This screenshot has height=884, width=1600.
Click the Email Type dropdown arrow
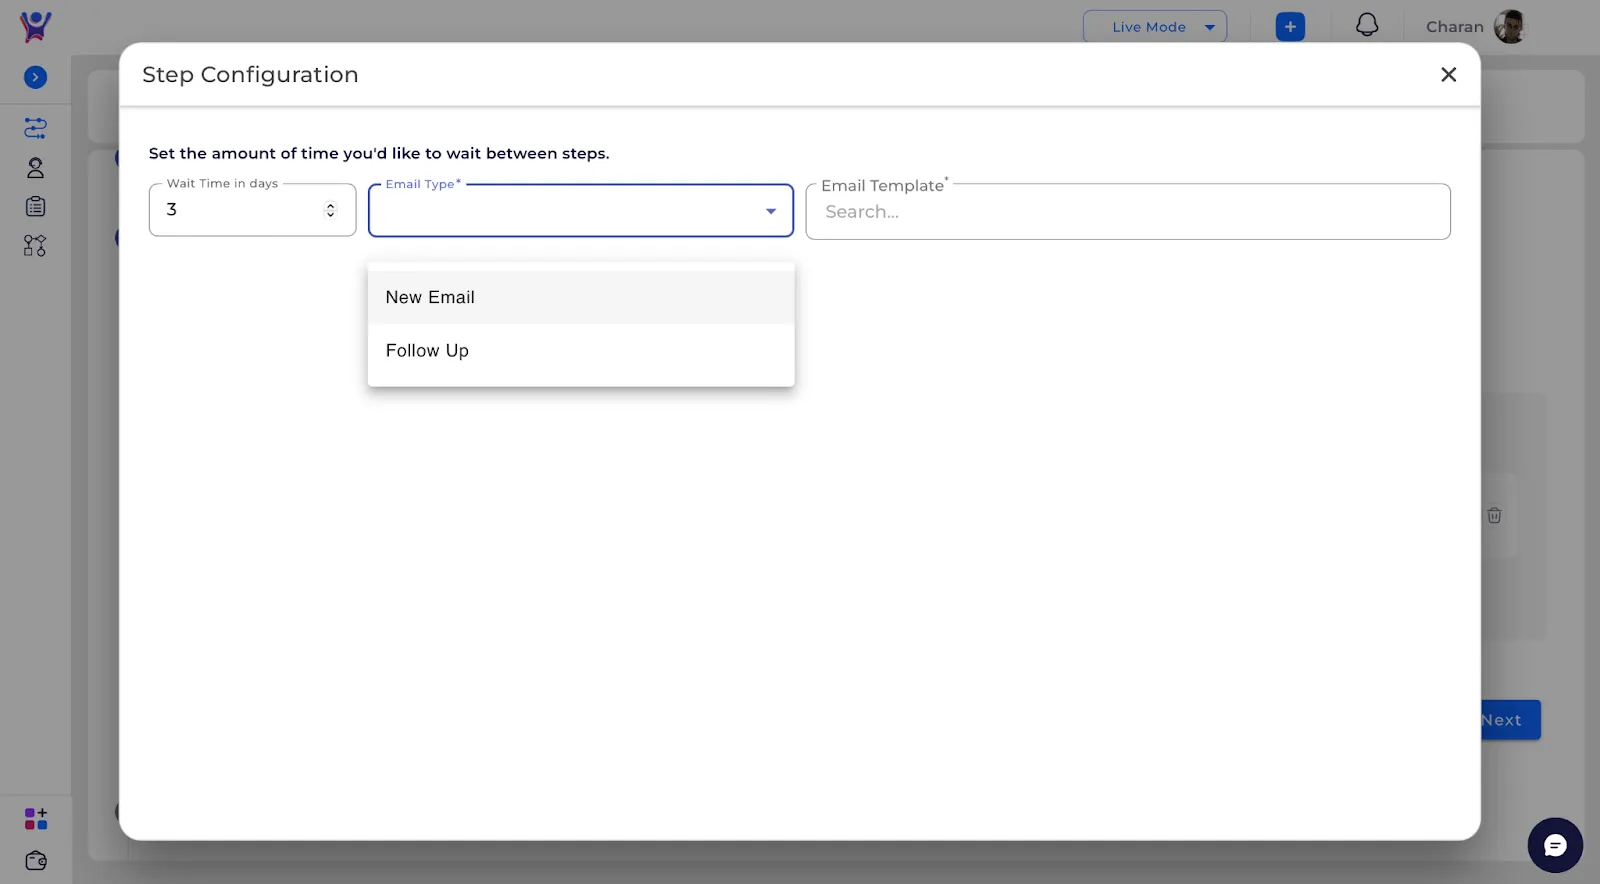pyautogui.click(x=771, y=211)
